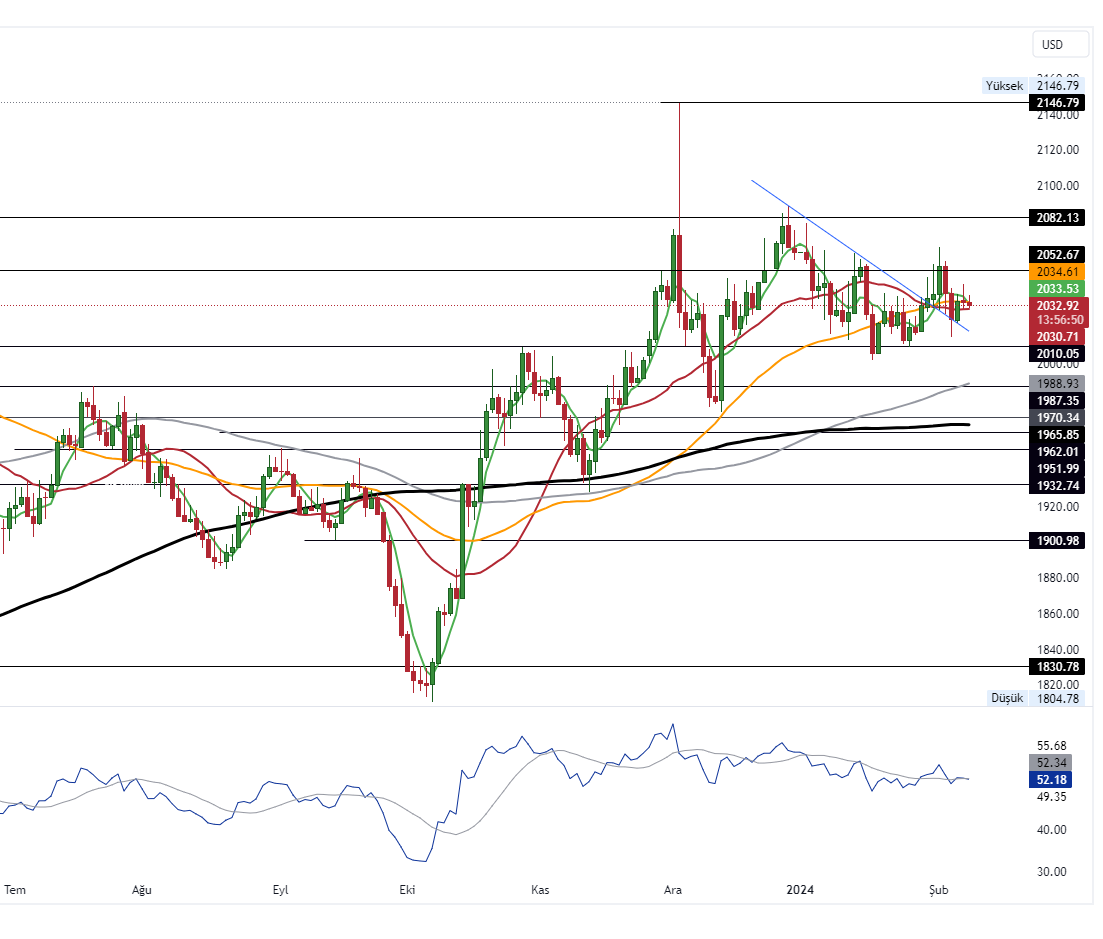Click the 2052.67 resistance price label
1103x939 pixels.
1057,254
